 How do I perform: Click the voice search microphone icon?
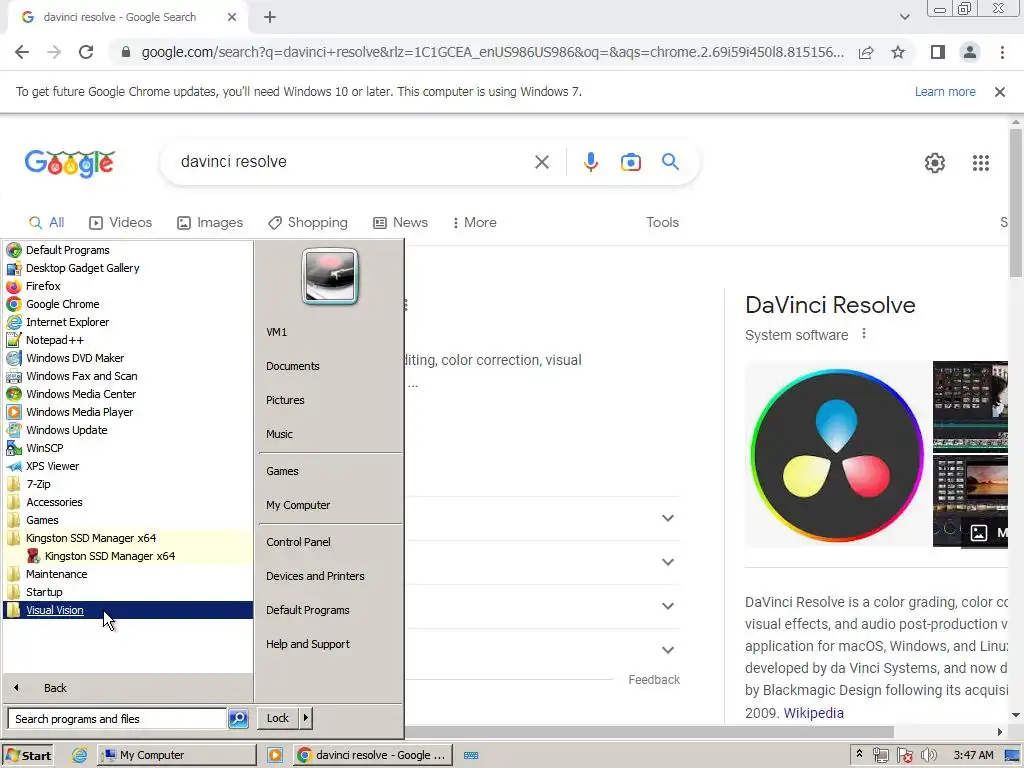coord(590,162)
